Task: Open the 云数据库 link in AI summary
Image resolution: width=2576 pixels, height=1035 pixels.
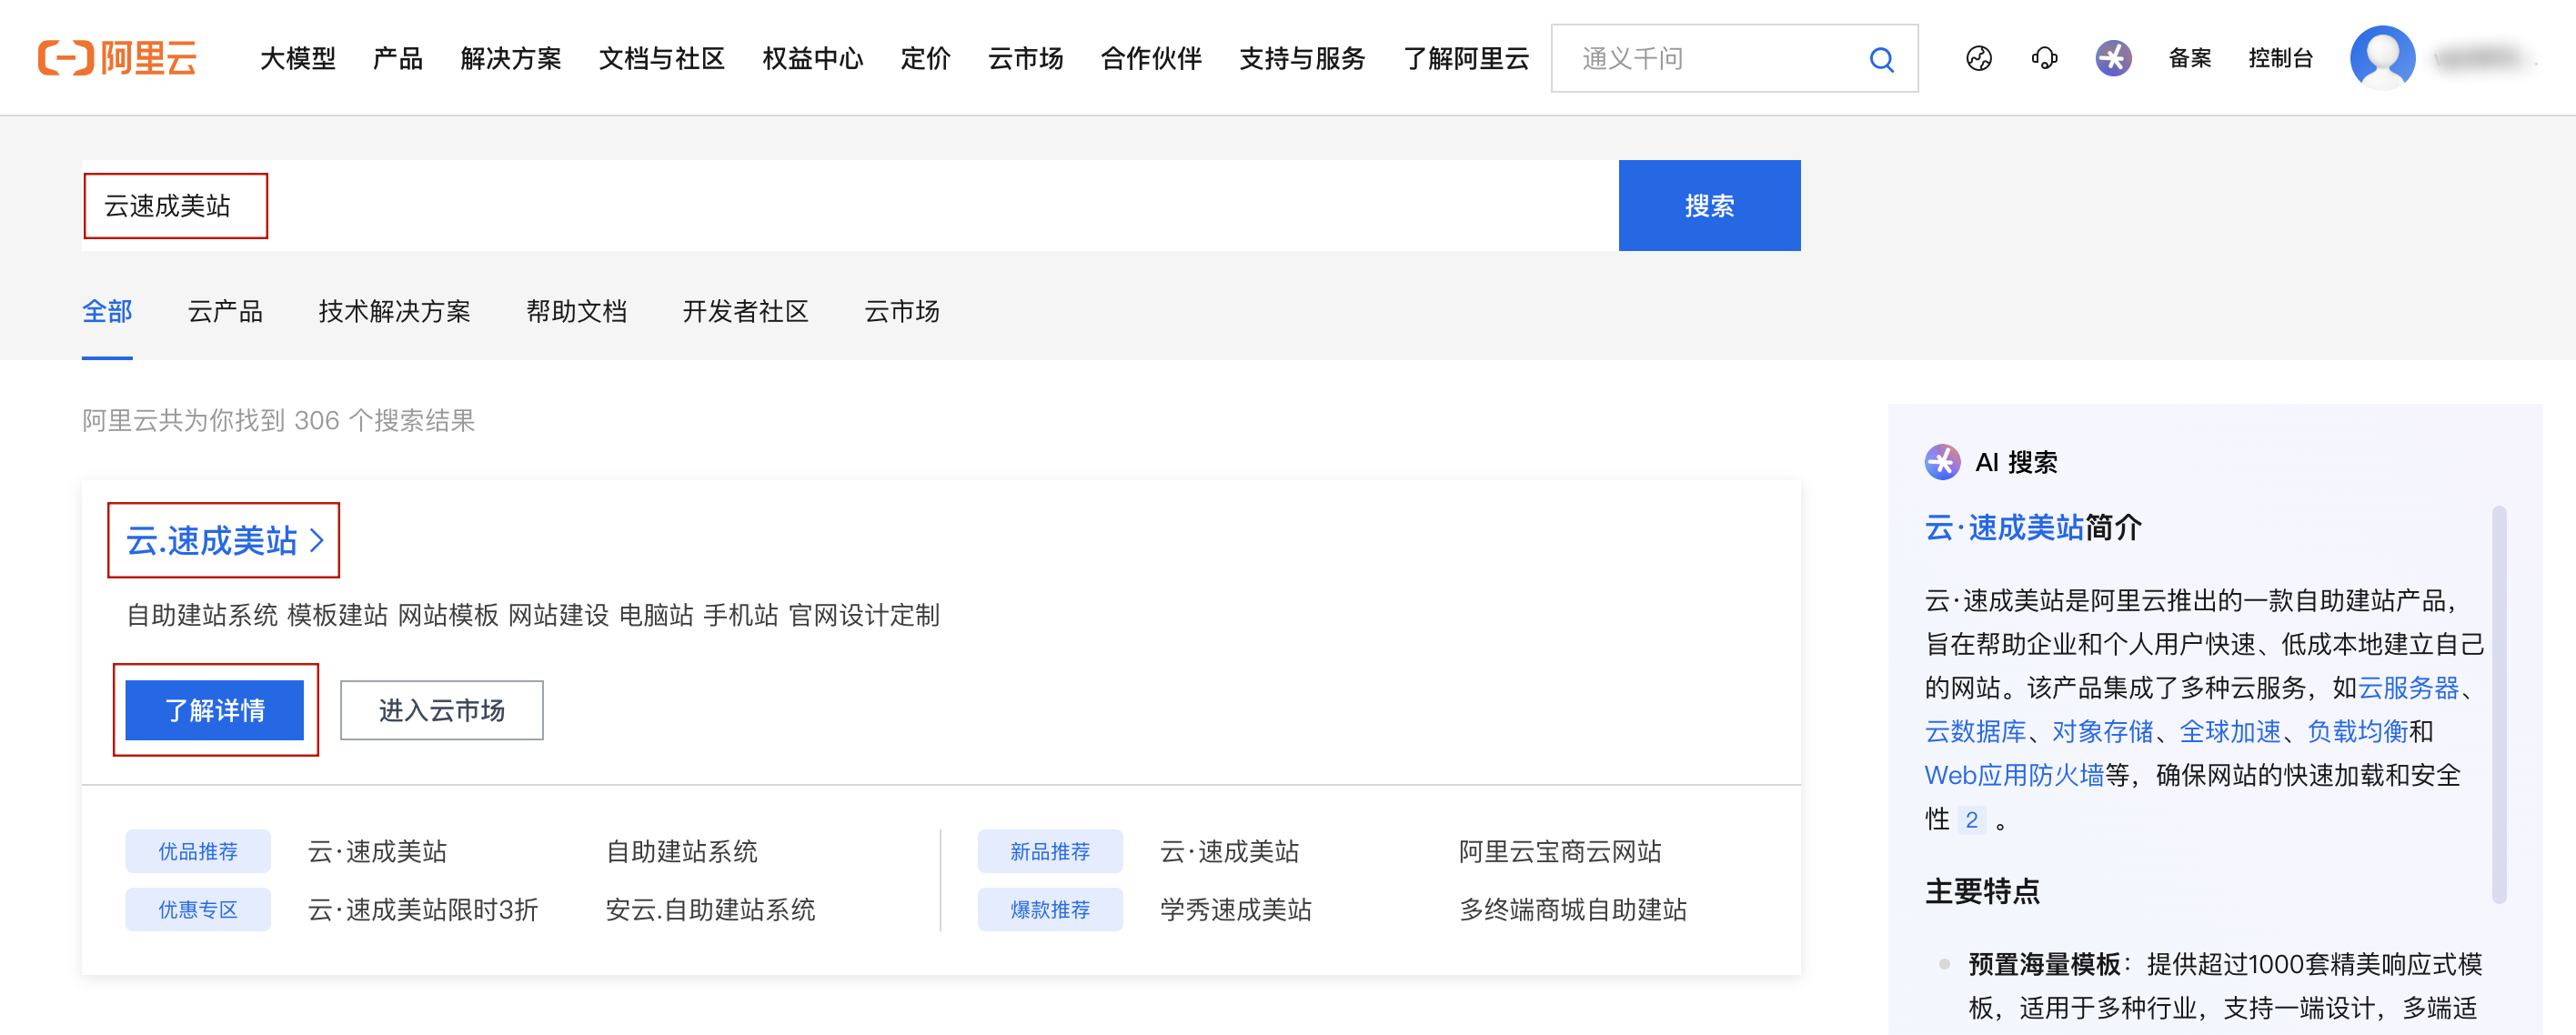Action: 1975,732
